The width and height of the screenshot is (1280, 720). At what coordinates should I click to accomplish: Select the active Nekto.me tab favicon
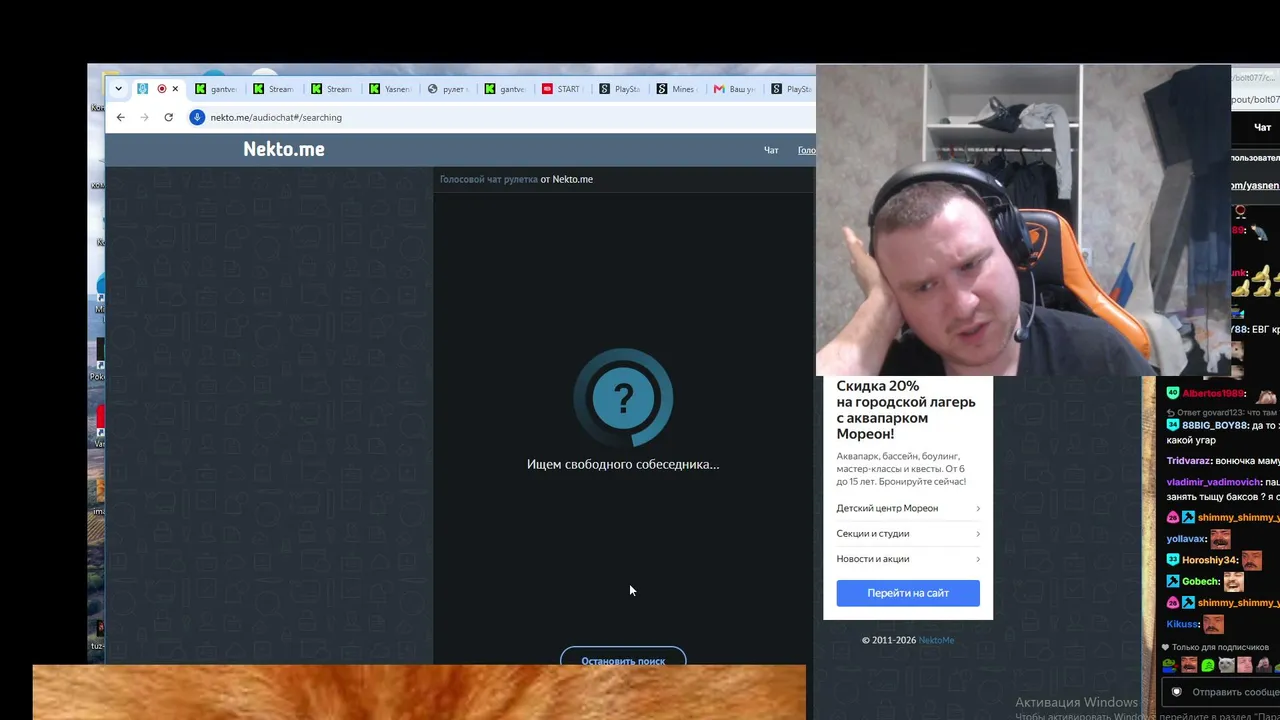[143, 89]
